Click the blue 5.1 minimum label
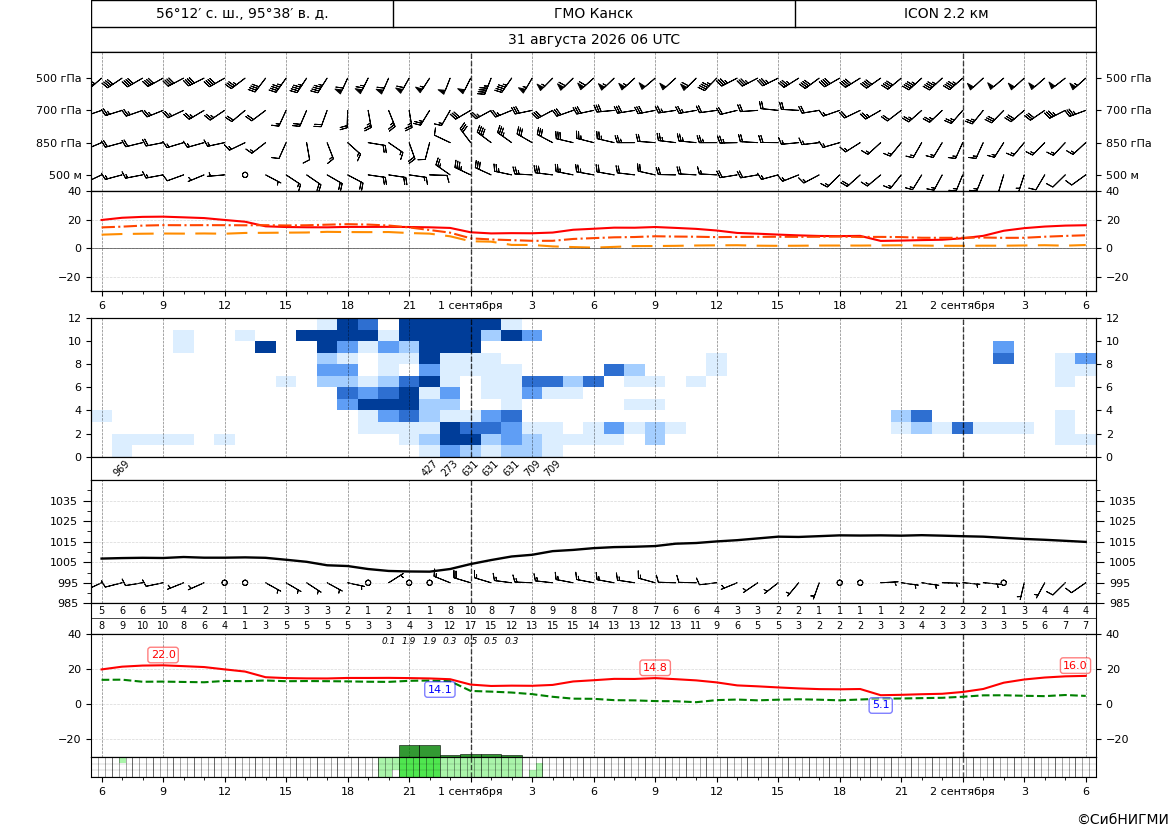Screen dimensions: 1169x827 pos(880,704)
